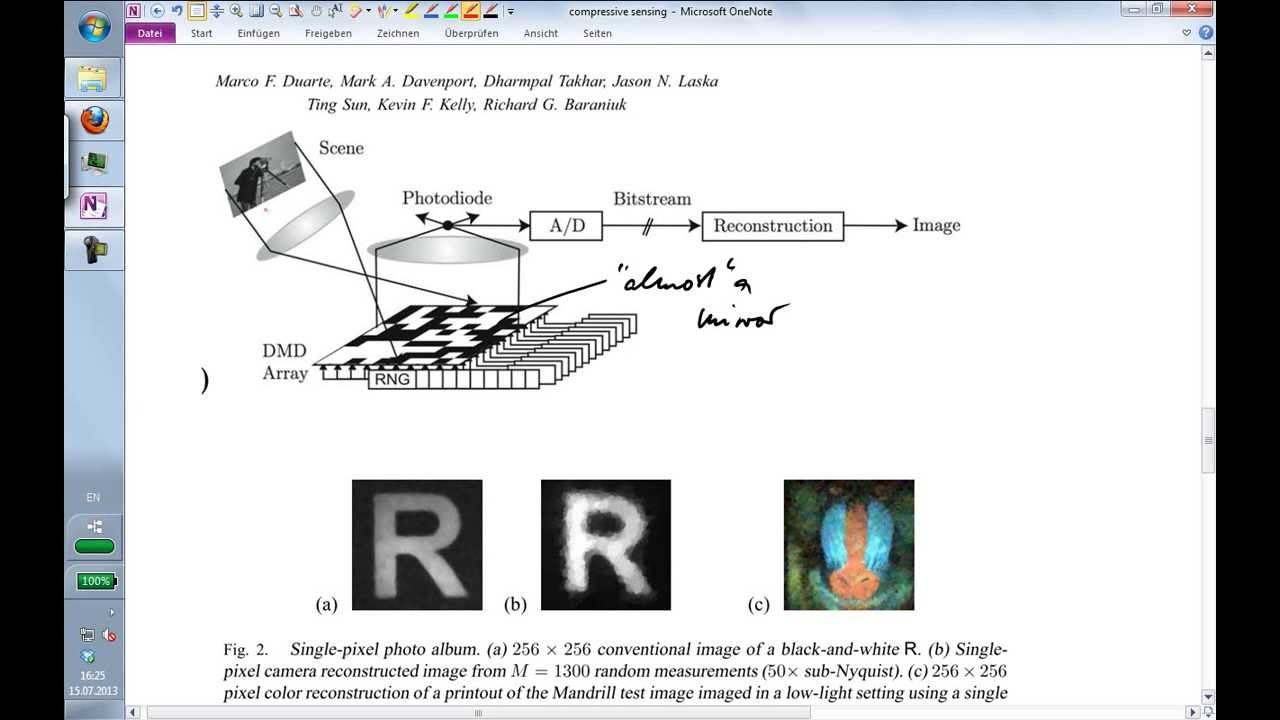Click the insert space icon in toolbar
The height and width of the screenshot is (720, 1280).
(217, 11)
